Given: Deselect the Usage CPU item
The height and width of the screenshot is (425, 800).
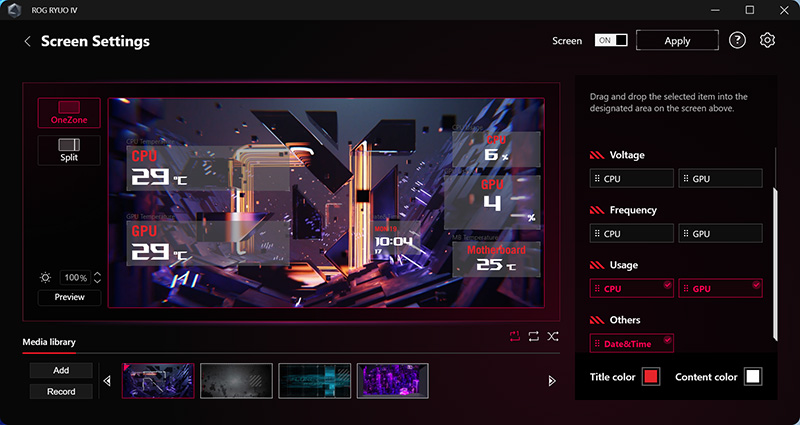Looking at the screenshot, I should (632, 288).
